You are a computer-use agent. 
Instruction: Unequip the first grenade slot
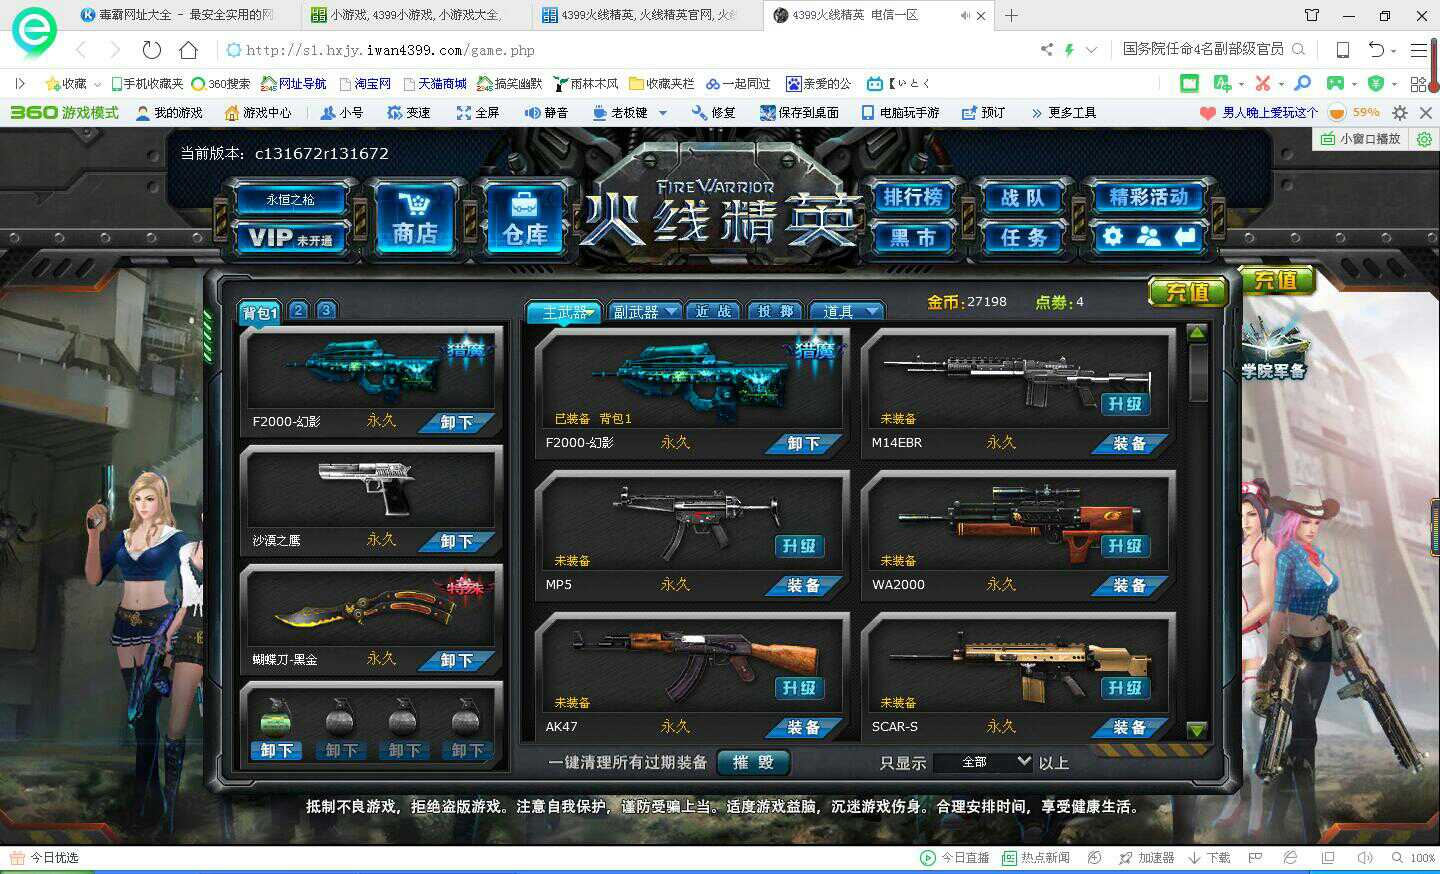click(x=276, y=750)
